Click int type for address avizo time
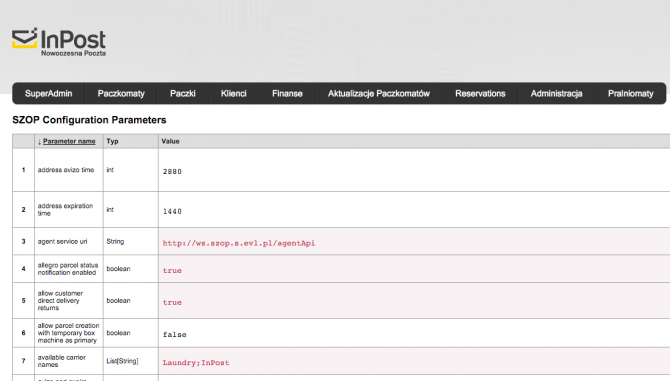Viewport: 670px width, 381px height. [x=110, y=170]
